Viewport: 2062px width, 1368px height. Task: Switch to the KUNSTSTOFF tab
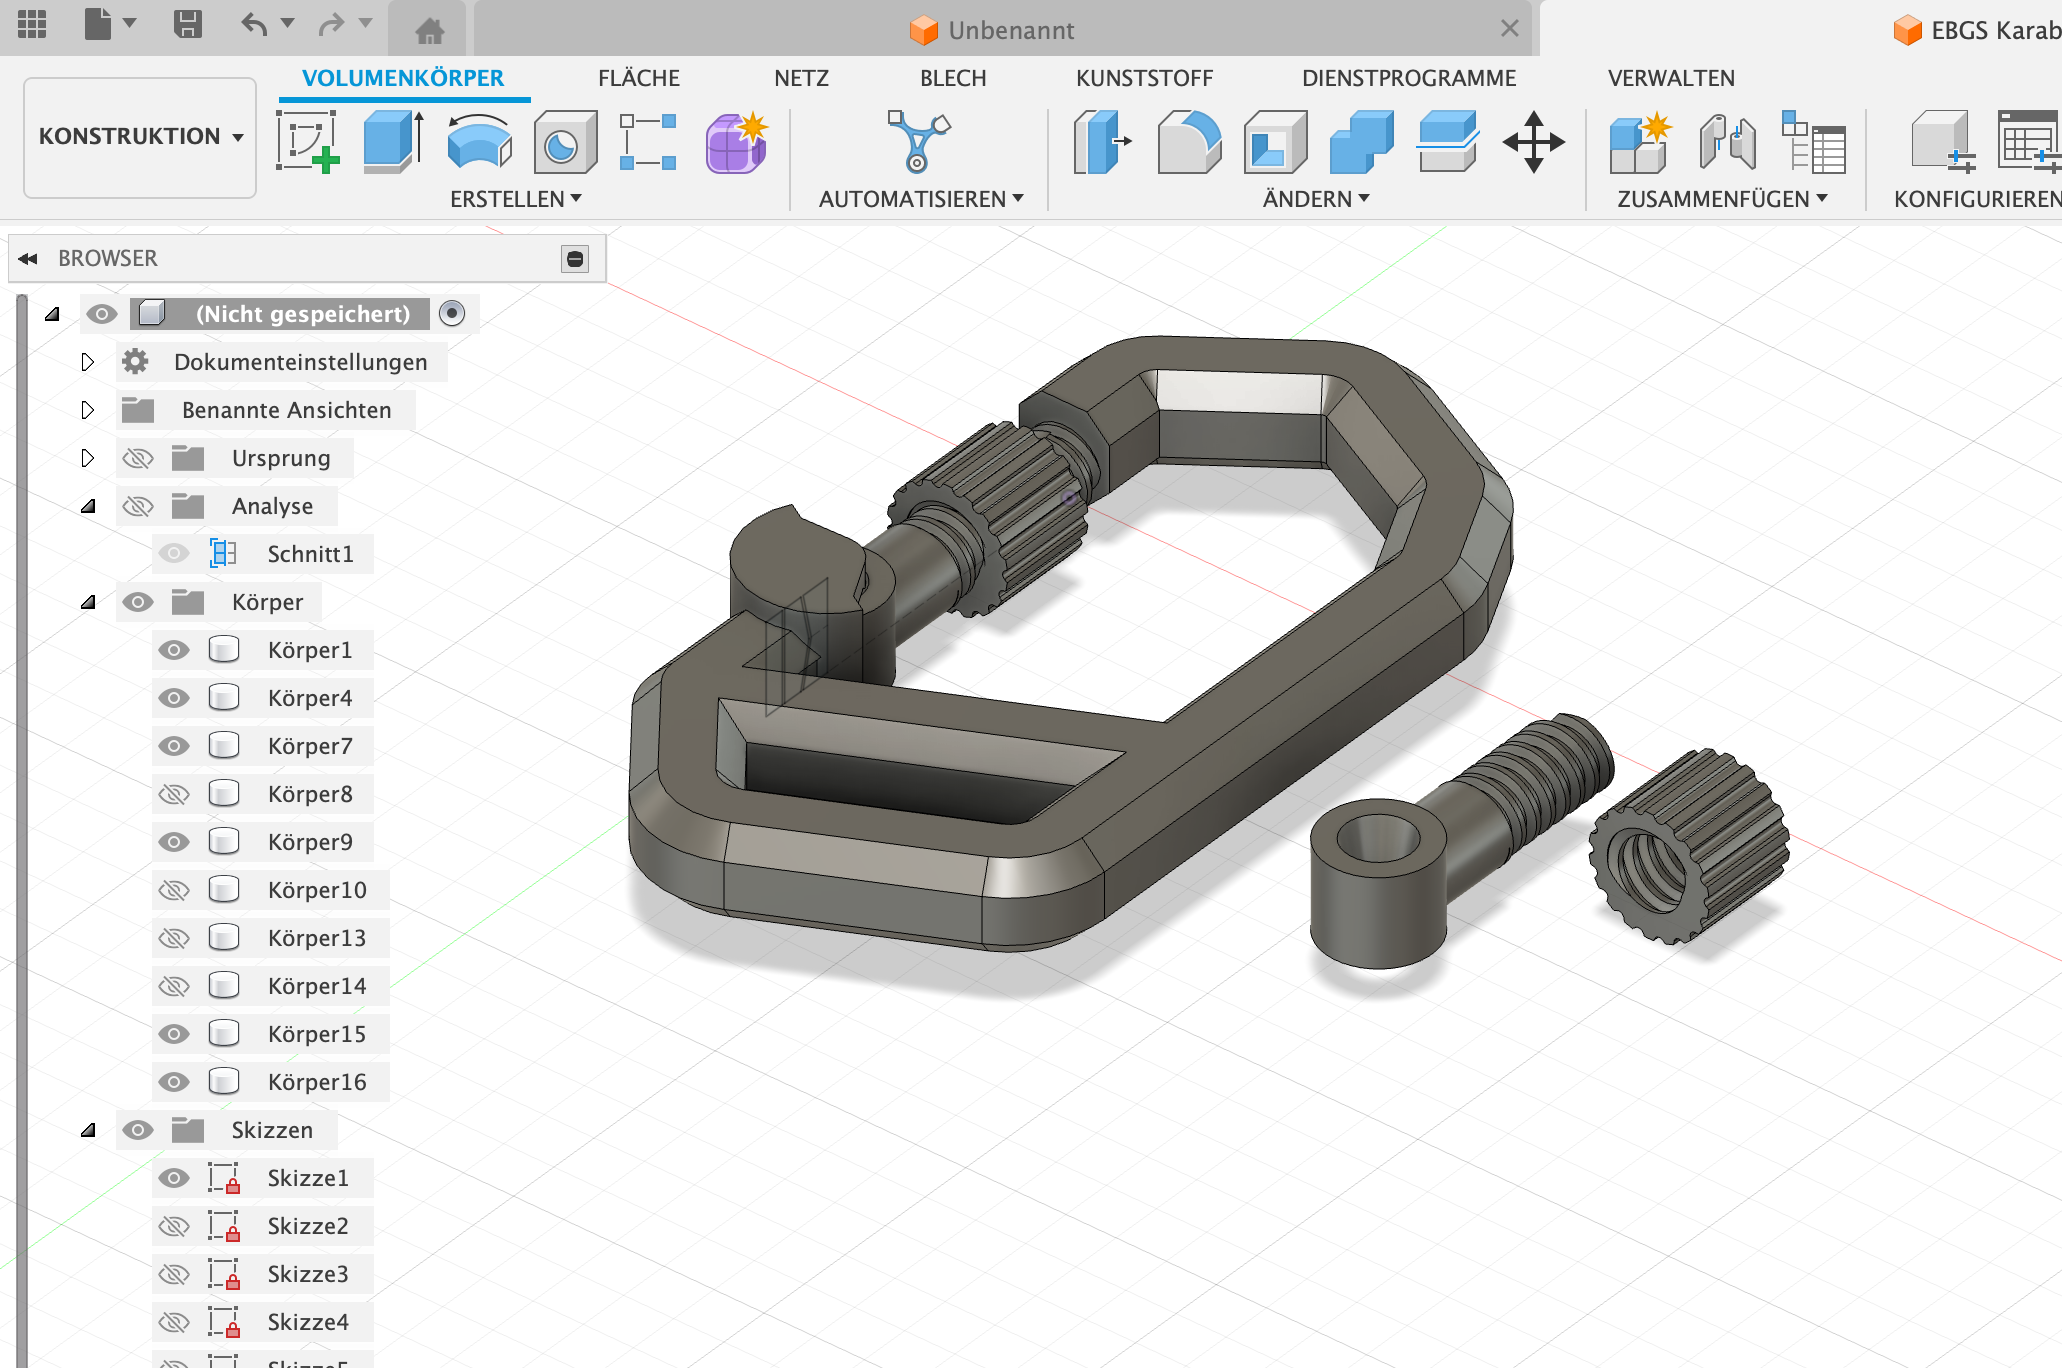[1144, 78]
